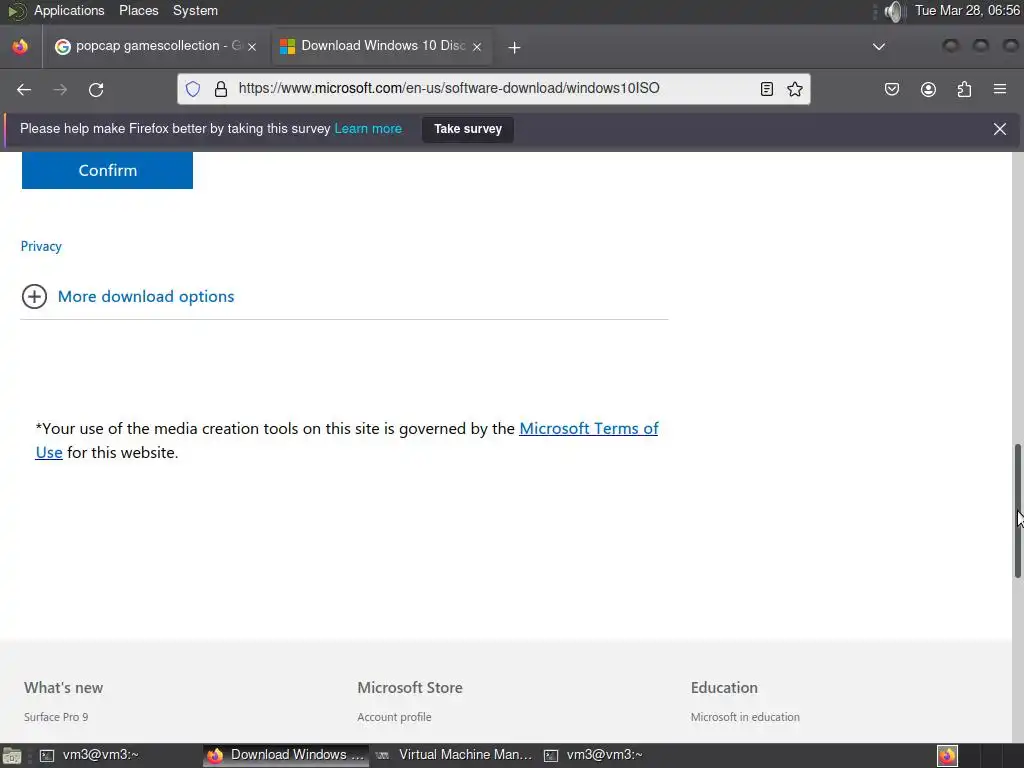This screenshot has width=1024, height=768.
Task: Click the padlock site security icon
Action: coord(221,89)
